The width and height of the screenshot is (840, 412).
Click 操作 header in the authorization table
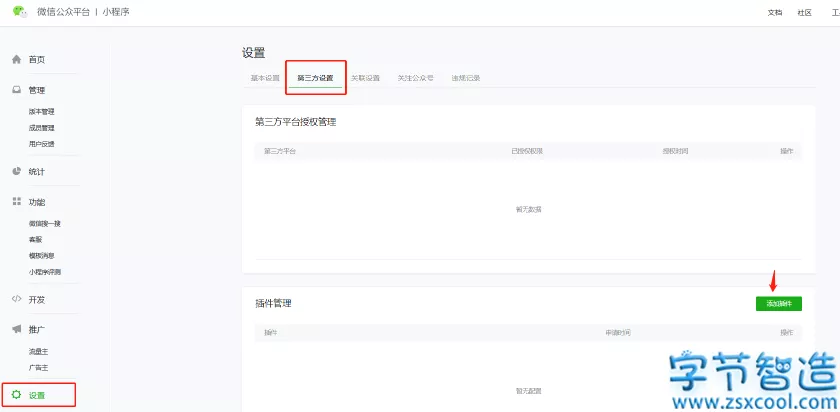(786, 151)
